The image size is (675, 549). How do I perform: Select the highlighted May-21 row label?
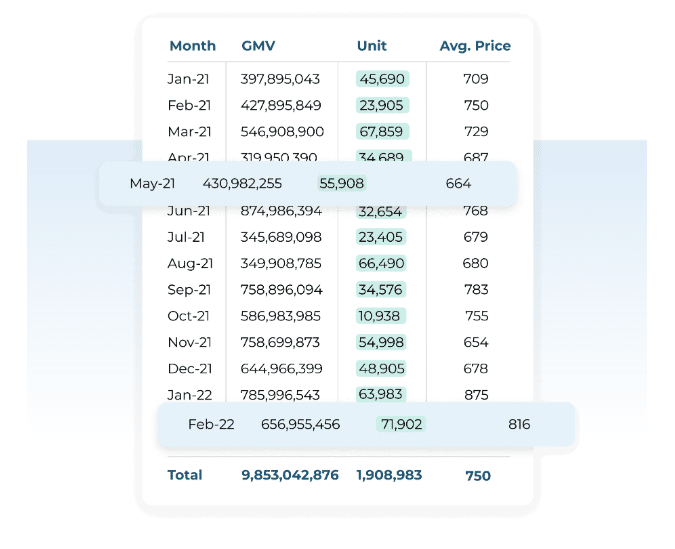click(x=152, y=184)
